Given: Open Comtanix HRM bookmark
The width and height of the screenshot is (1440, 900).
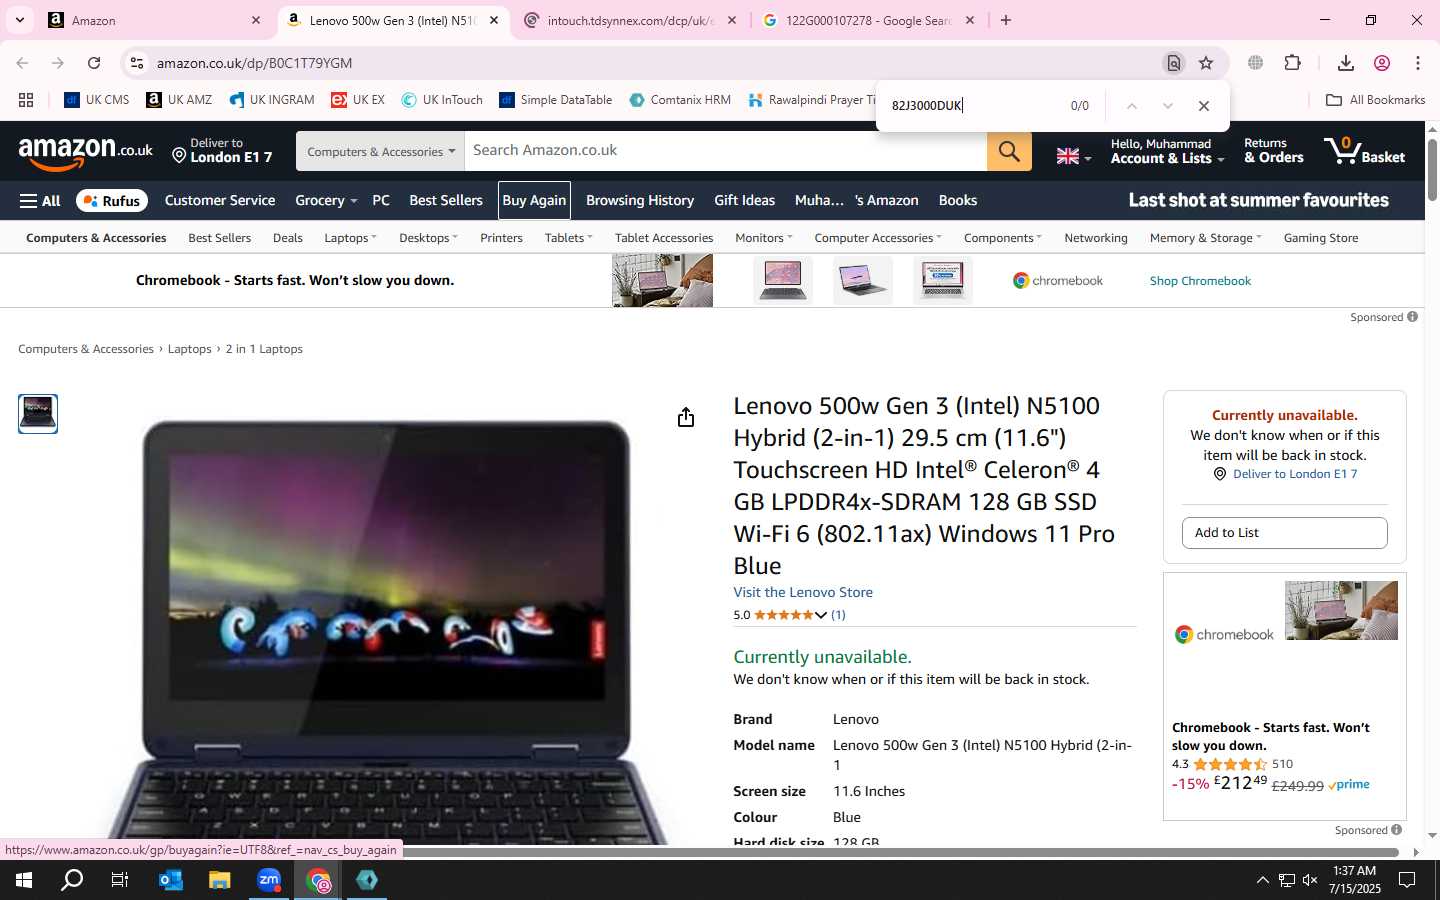Looking at the screenshot, I should click(680, 100).
